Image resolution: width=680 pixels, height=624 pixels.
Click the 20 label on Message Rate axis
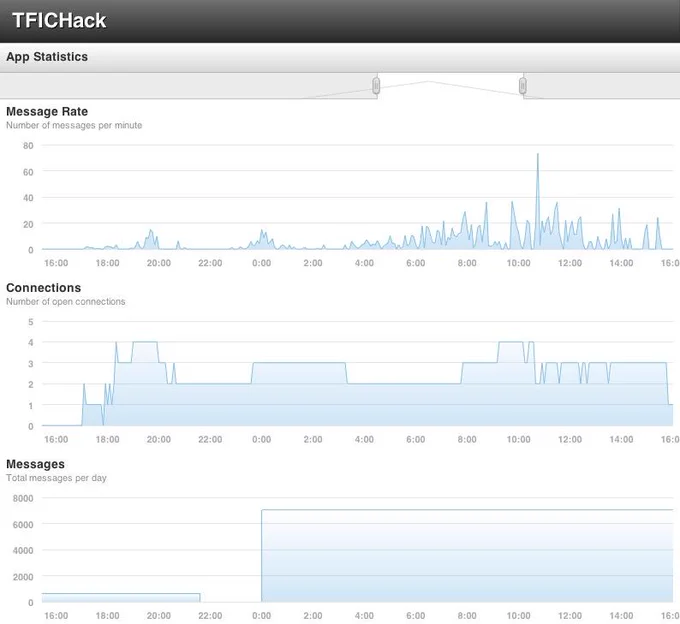(28, 224)
